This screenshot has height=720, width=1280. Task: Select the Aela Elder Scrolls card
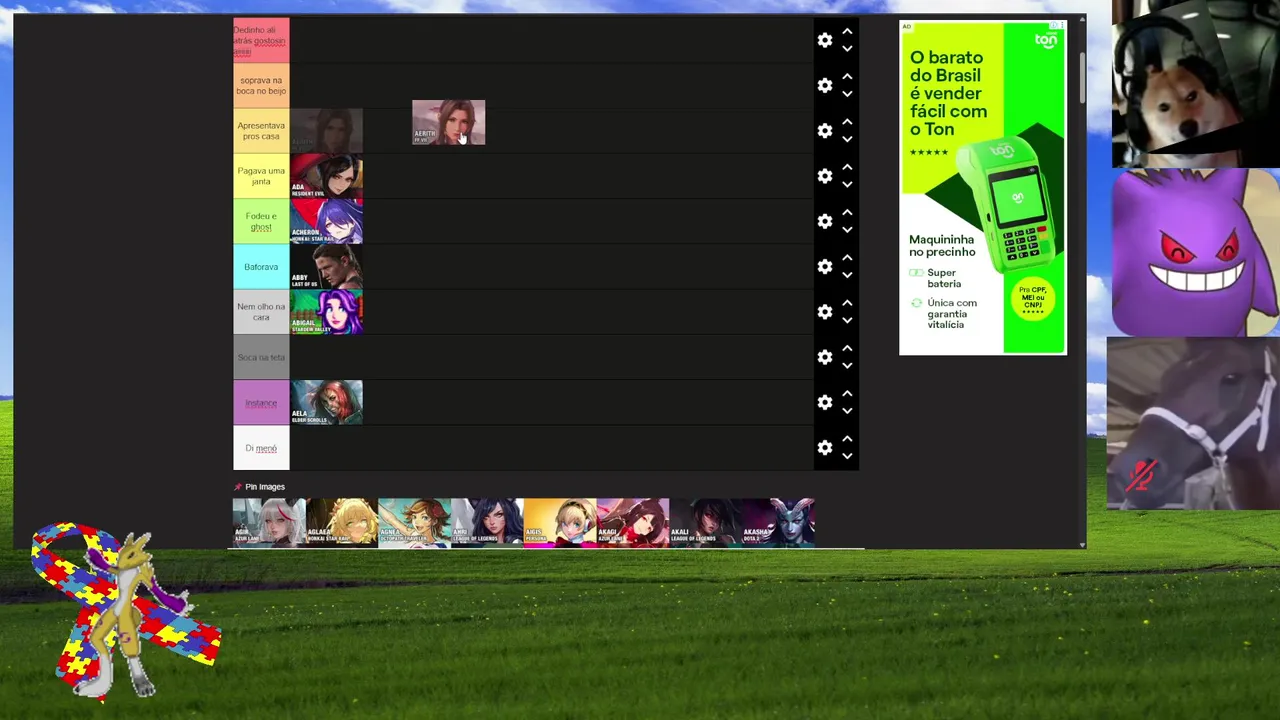point(327,402)
